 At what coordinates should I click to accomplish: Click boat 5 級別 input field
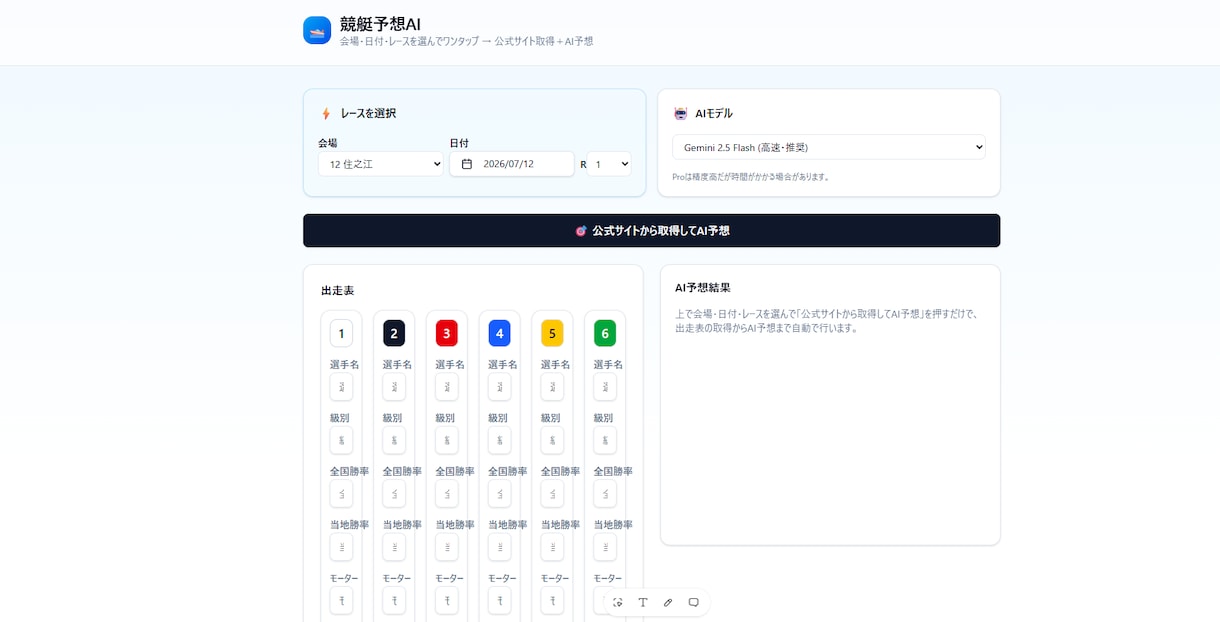coord(552,440)
